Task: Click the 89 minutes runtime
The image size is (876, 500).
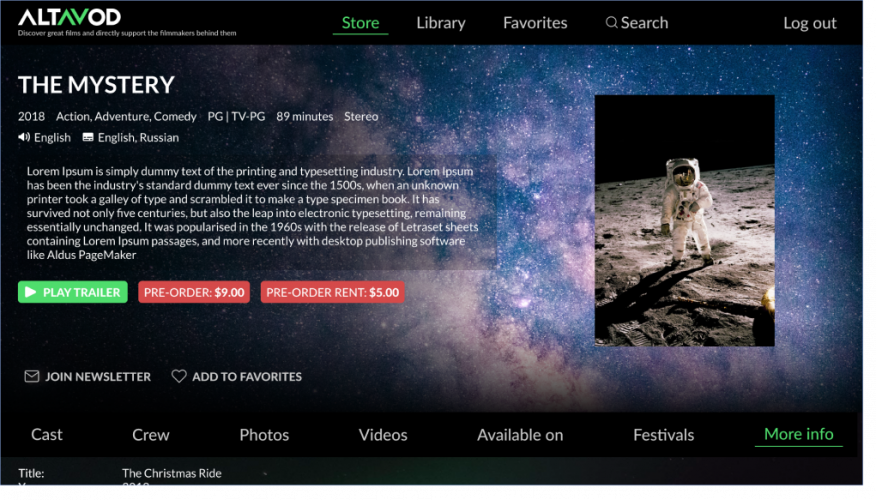Action: (x=304, y=116)
